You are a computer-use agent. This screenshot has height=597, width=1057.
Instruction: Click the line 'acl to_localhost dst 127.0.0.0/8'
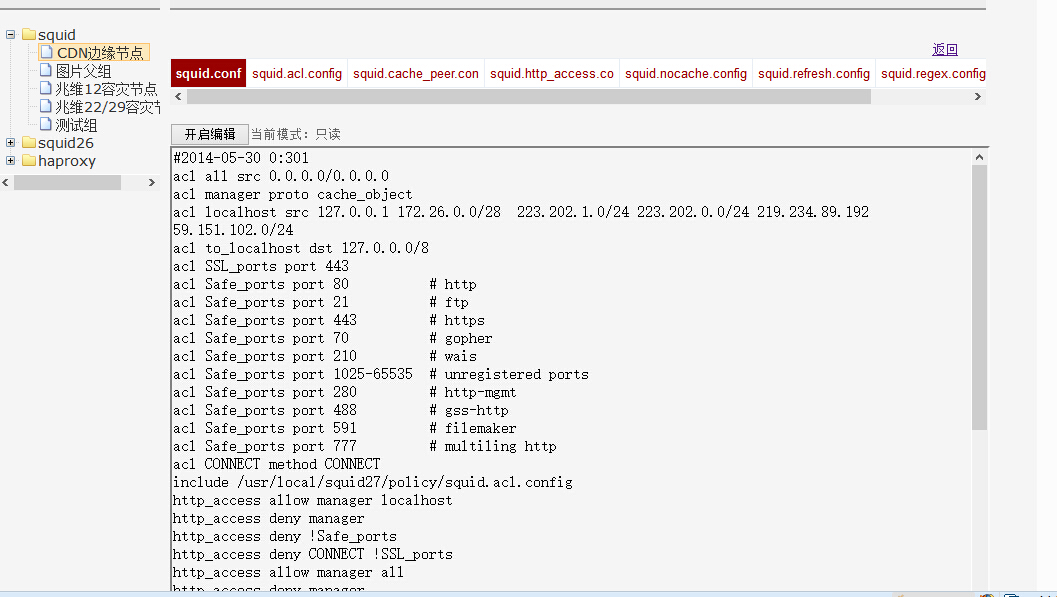pos(301,248)
